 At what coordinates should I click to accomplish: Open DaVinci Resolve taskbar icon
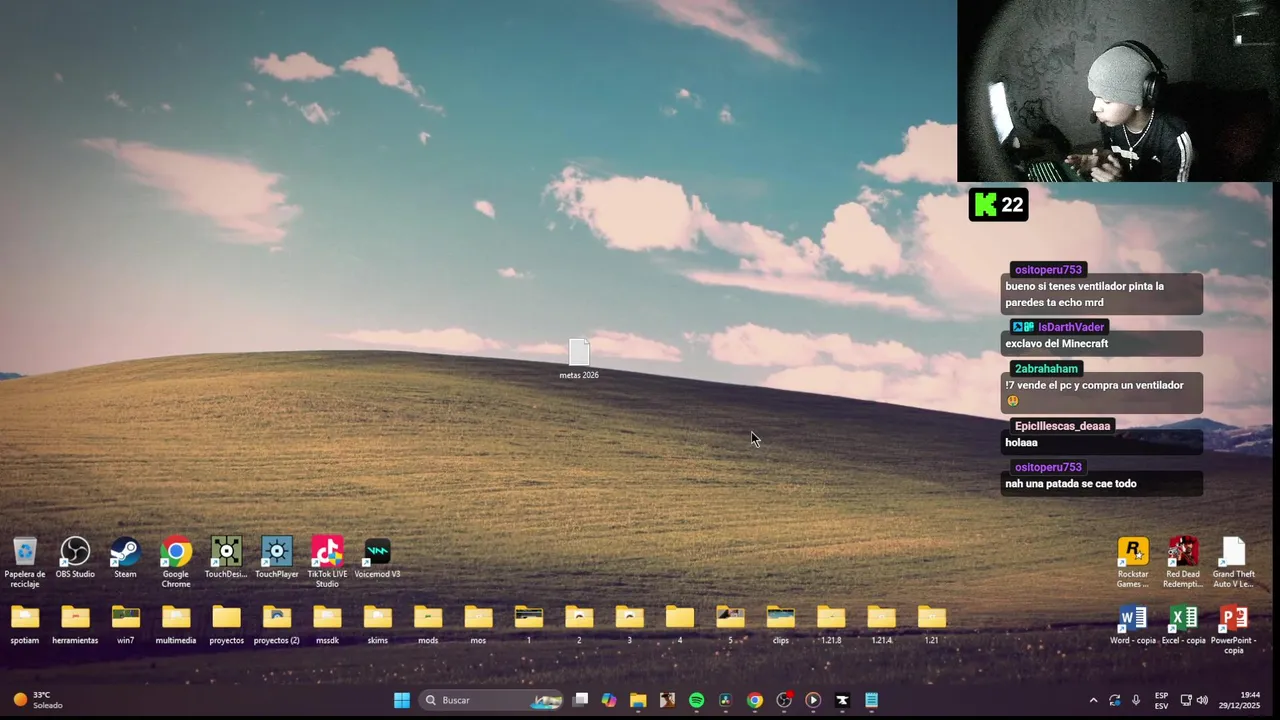pyautogui.click(x=726, y=700)
